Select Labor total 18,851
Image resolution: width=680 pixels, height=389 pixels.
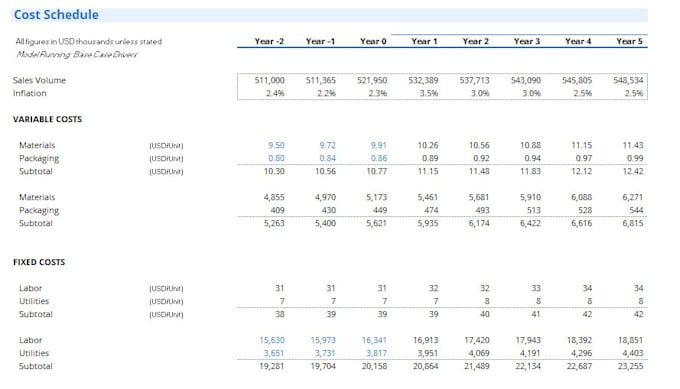pos(630,340)
